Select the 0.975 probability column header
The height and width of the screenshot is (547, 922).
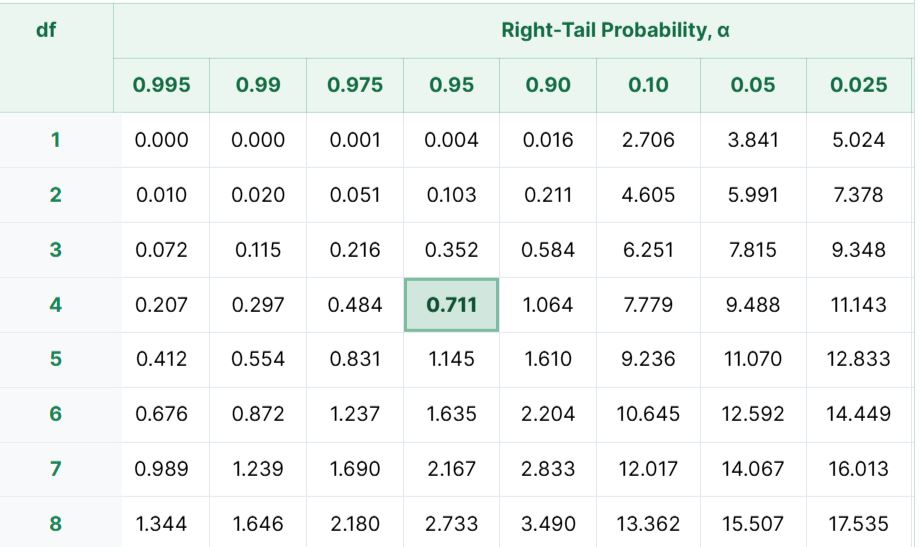click(x=355, y=85)
